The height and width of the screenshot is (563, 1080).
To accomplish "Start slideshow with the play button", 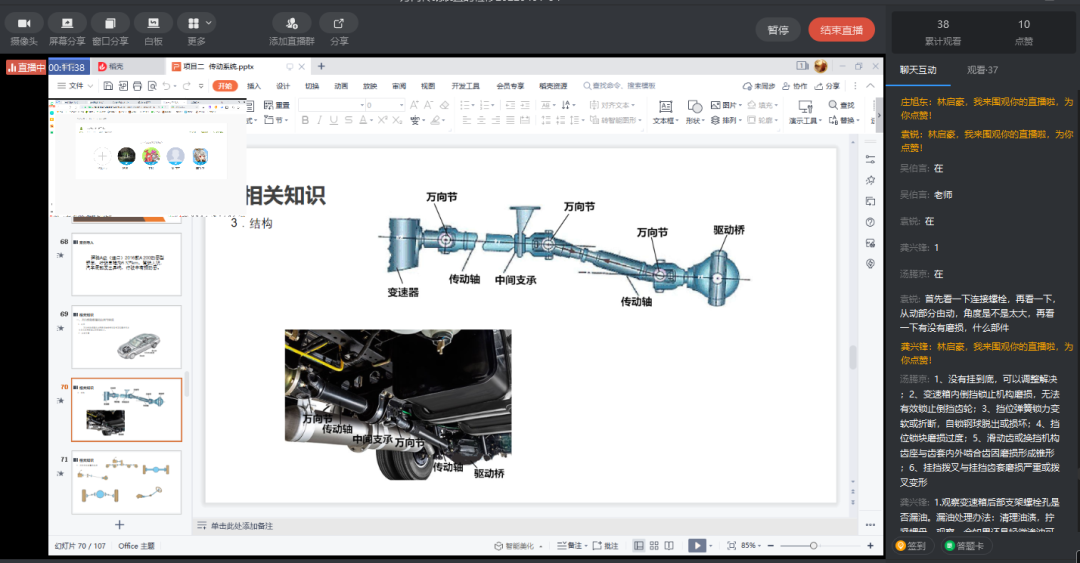I will [x=697, y=545].
